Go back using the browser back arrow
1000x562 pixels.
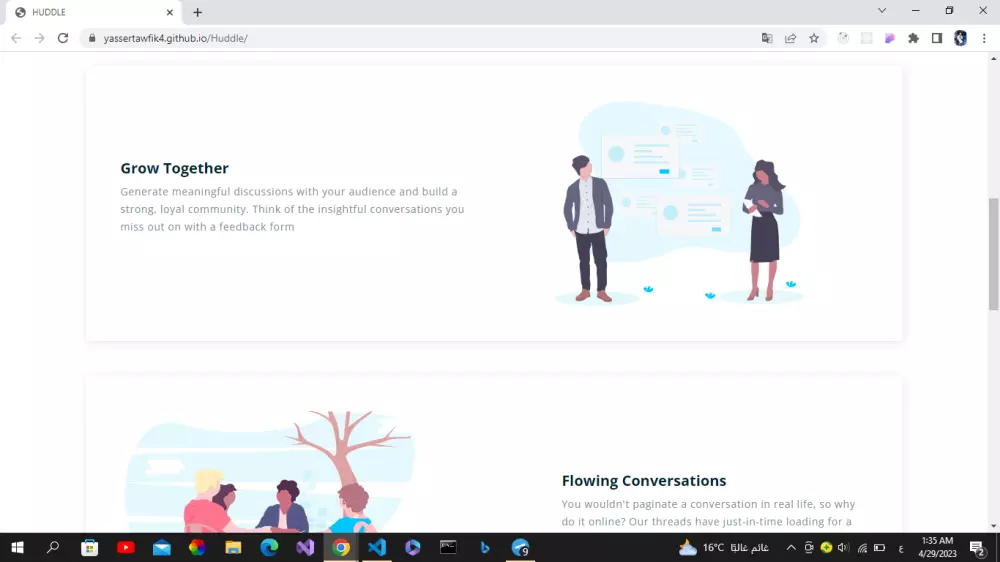[x=16, y=38]
